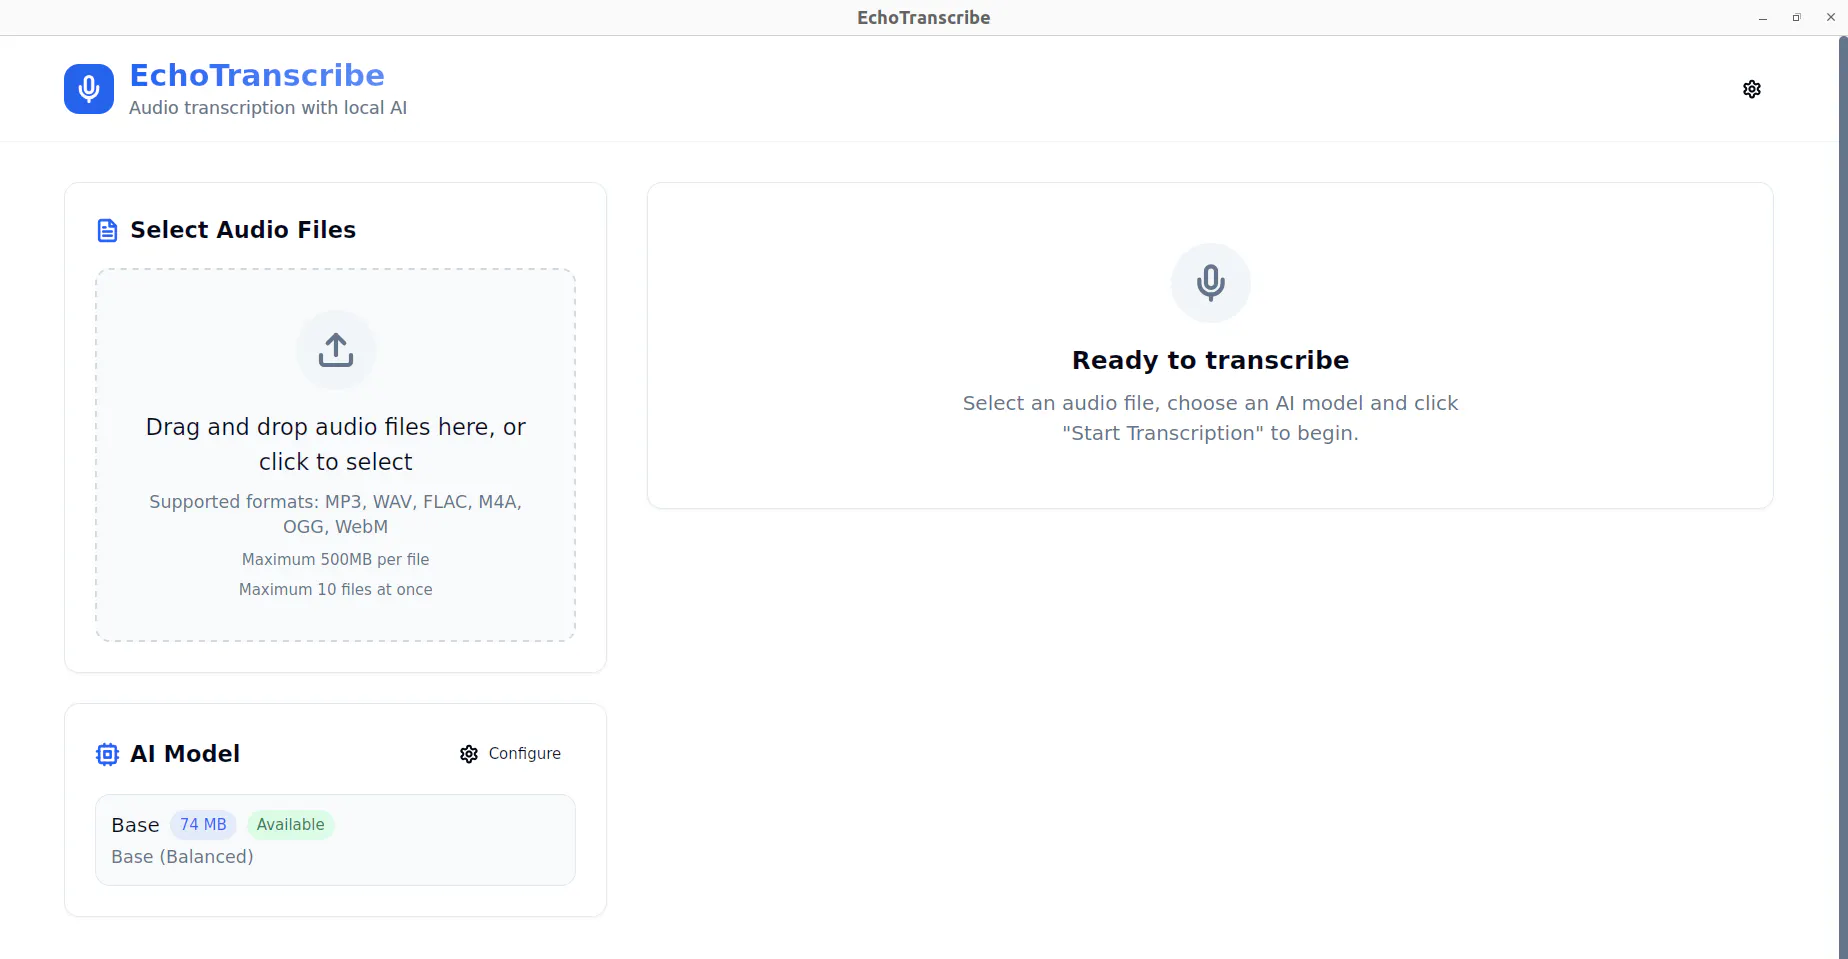Click the document icon beside Select Audio Files

pyautogui.click(x=107, y=231)
